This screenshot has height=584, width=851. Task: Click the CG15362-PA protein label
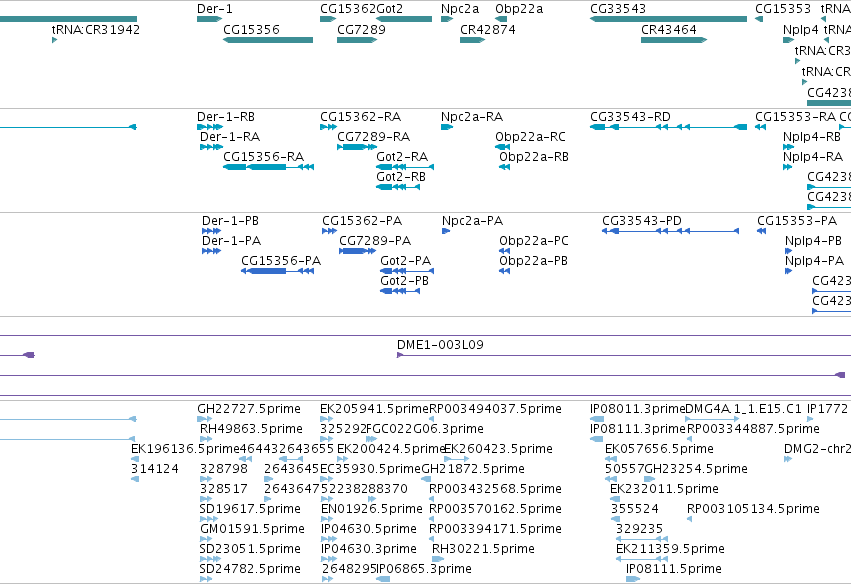[x=362, y=221]
